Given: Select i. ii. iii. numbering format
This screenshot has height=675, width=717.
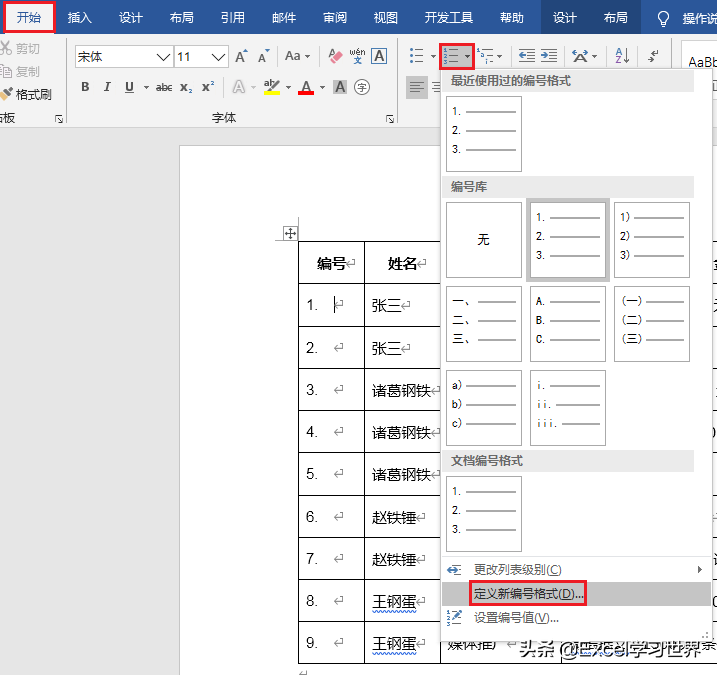Looking at the screenshot, I should pyautogui.click(x=567, y=408).
